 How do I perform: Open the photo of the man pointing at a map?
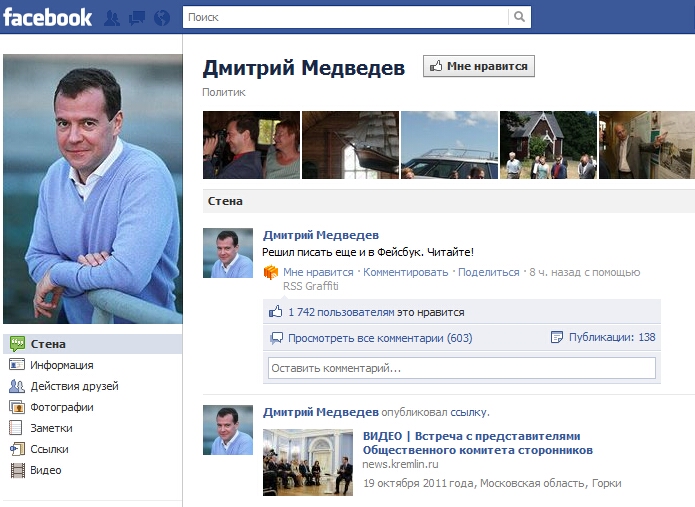[x=647, y=145]
